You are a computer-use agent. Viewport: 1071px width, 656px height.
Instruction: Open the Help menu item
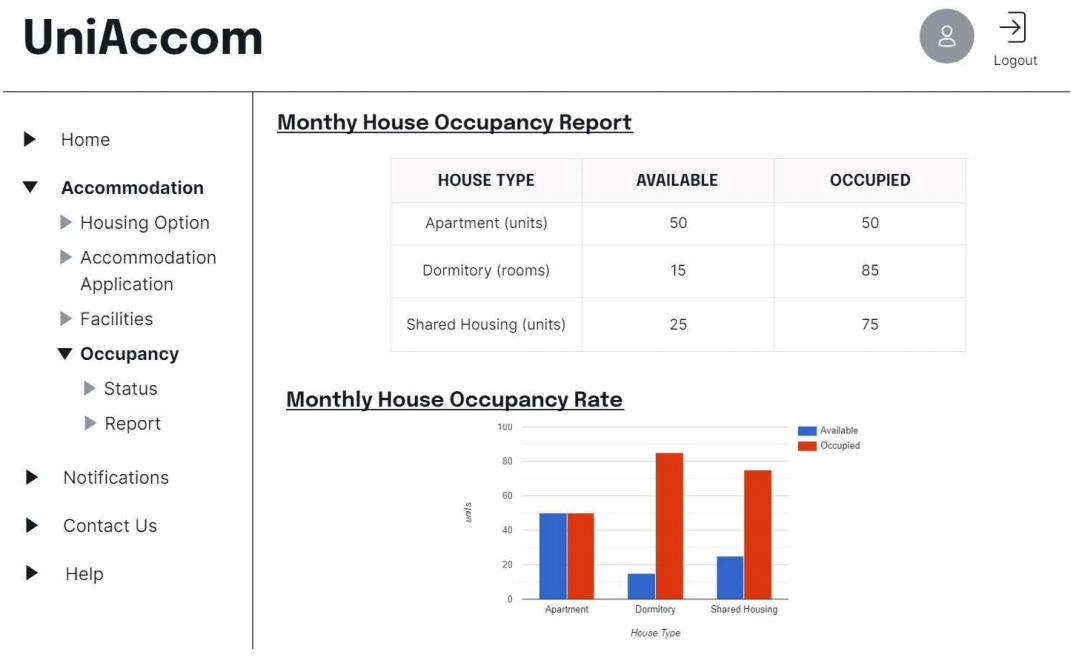click(84, 574)
